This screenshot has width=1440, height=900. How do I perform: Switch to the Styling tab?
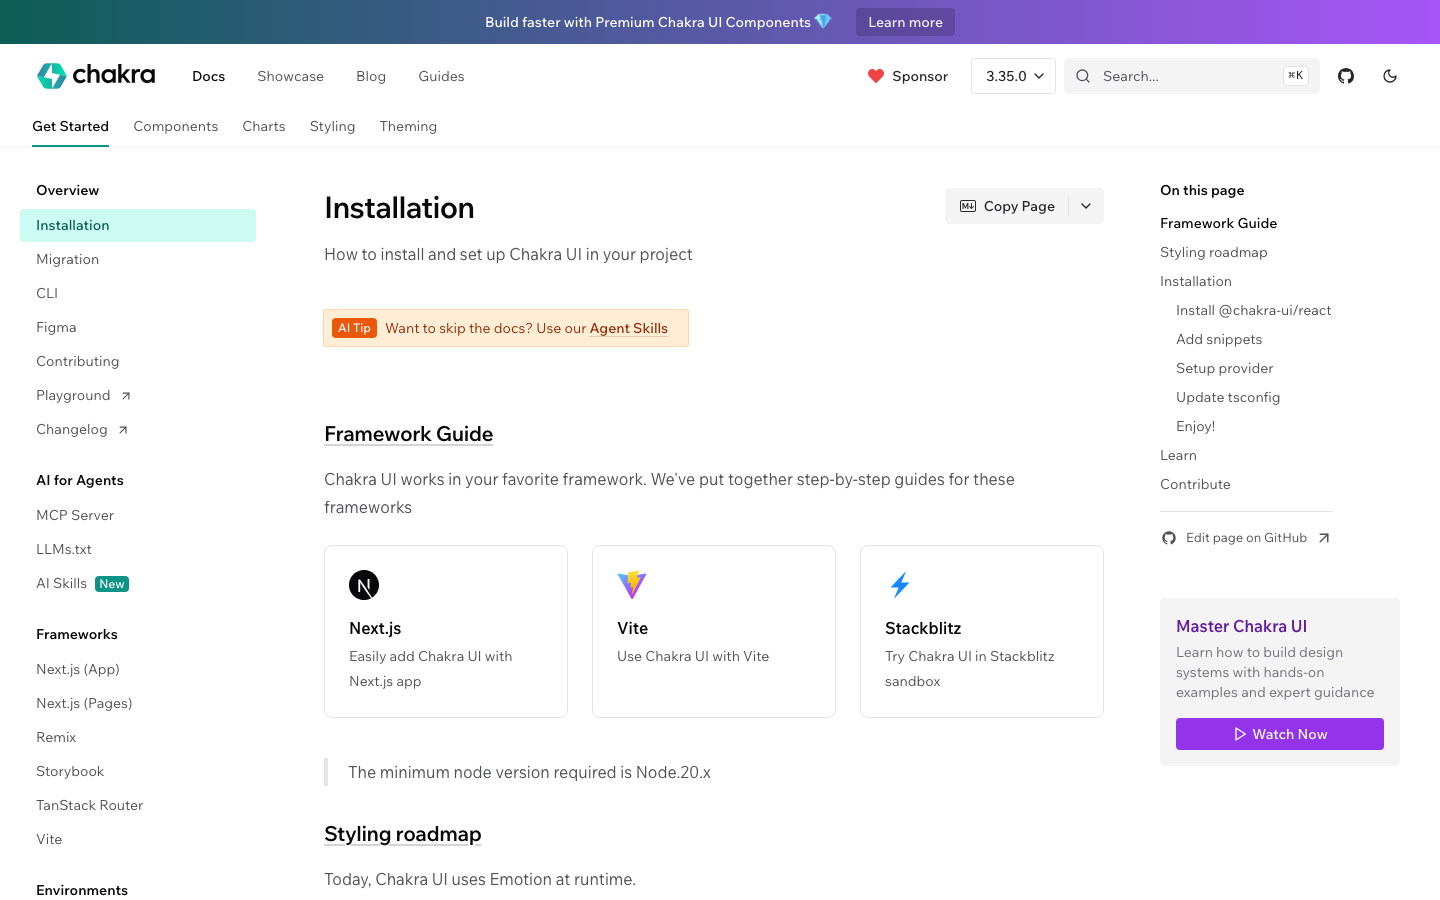tap(332, 126)
